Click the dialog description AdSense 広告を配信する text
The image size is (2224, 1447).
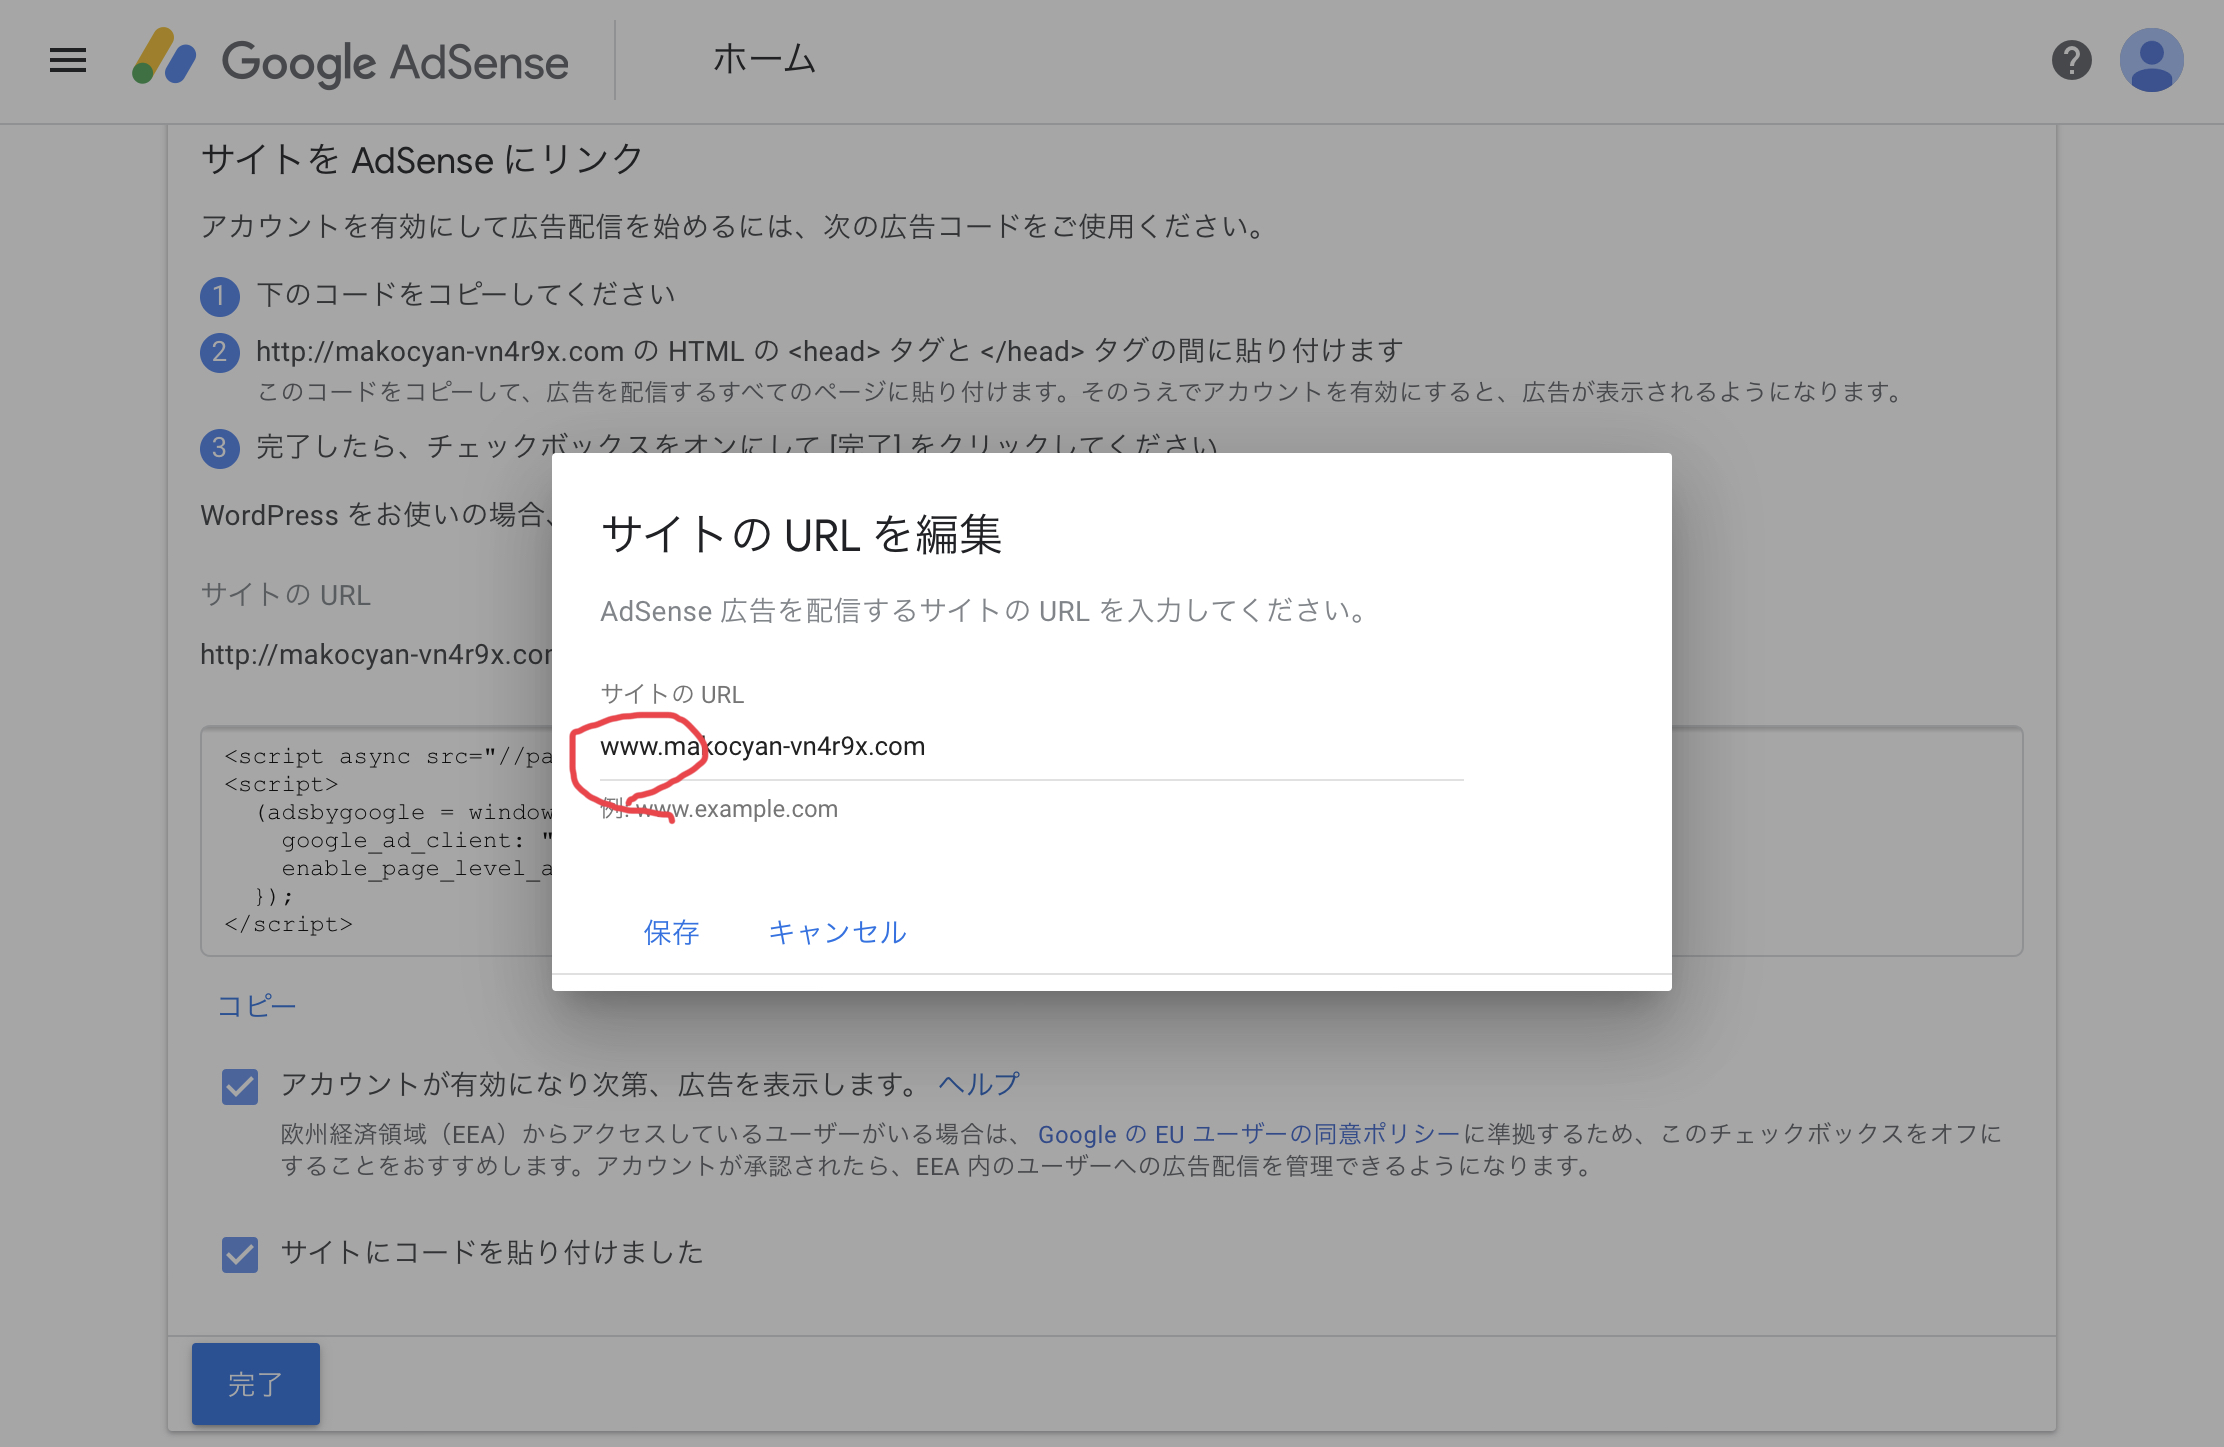pyautogui.click(x=984, y=611)
